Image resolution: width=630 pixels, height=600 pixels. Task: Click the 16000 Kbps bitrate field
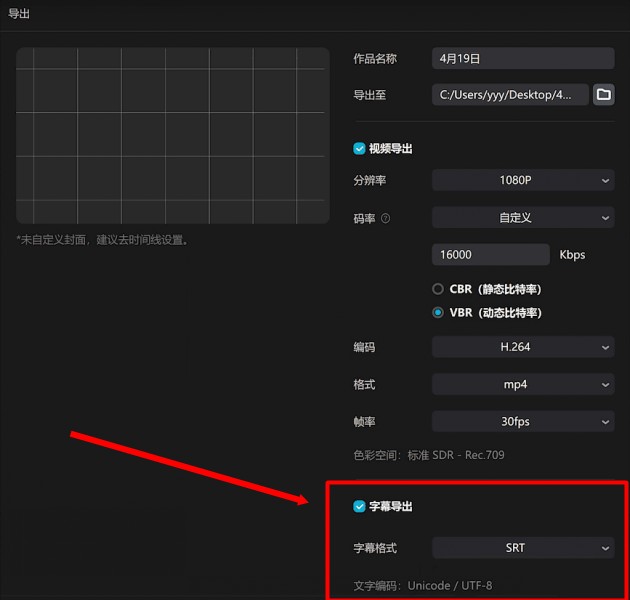click(491, 254)
